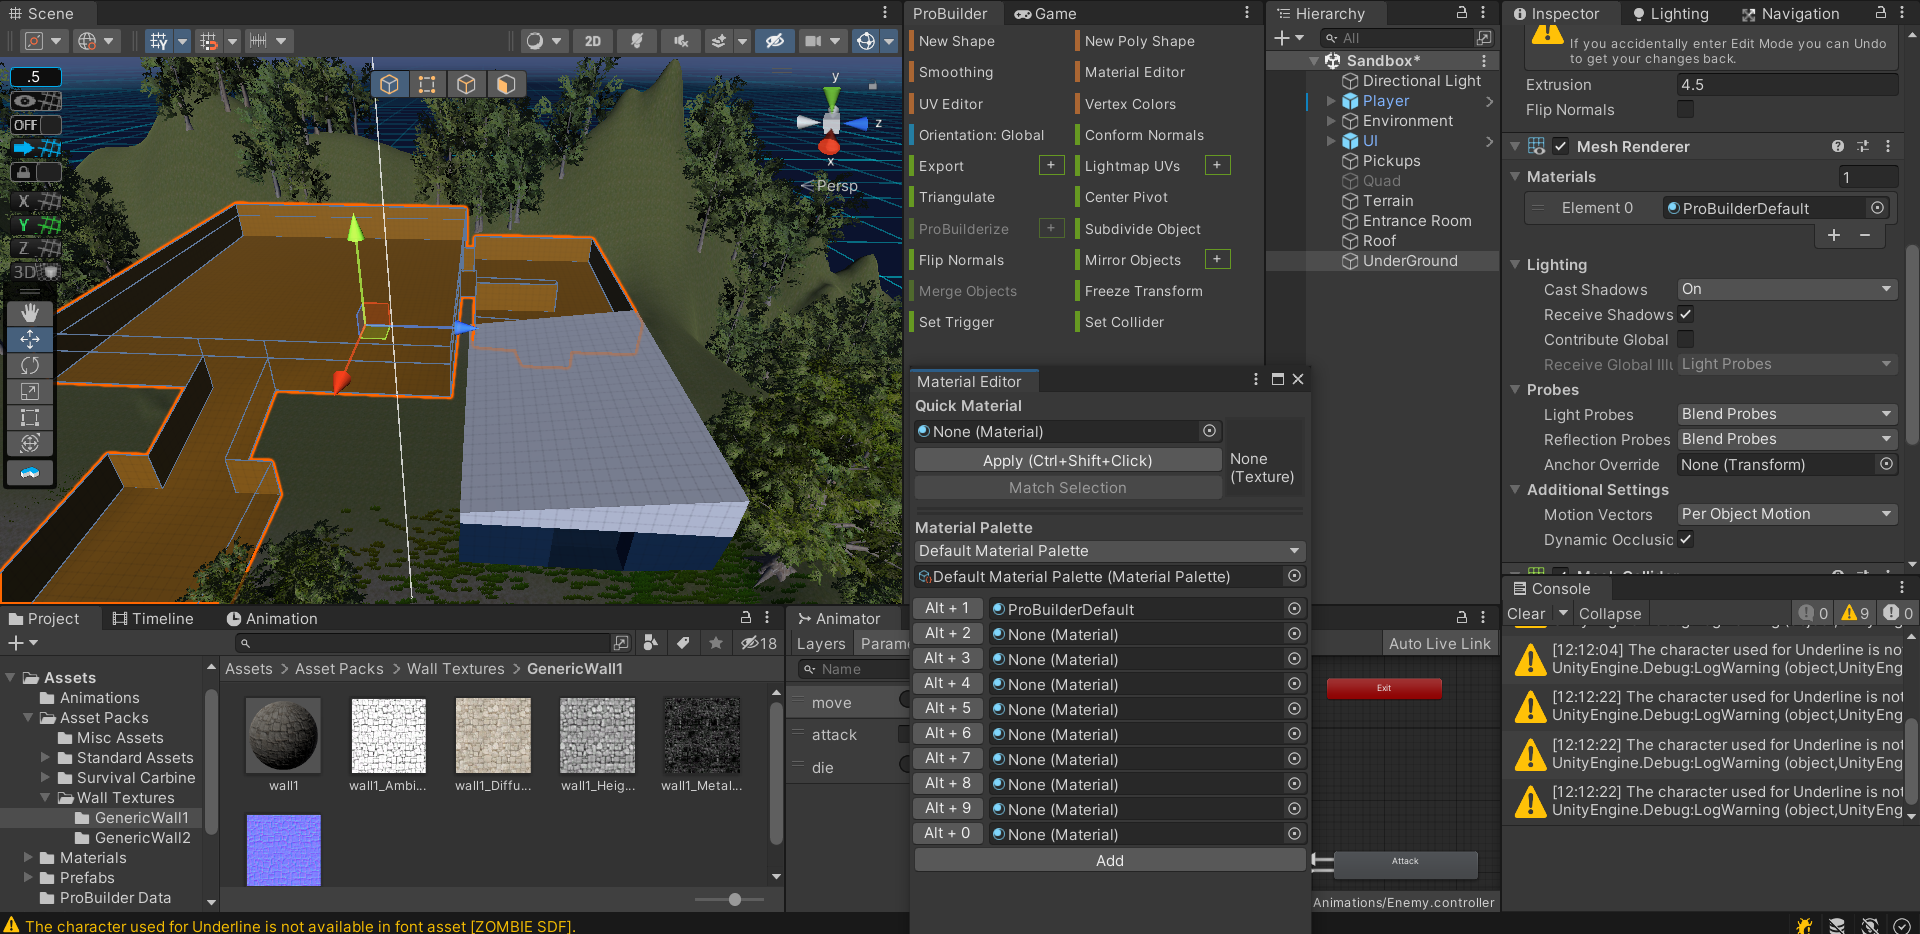
Task: Switch to the Lighting tab
Action: pos(1670,14)
